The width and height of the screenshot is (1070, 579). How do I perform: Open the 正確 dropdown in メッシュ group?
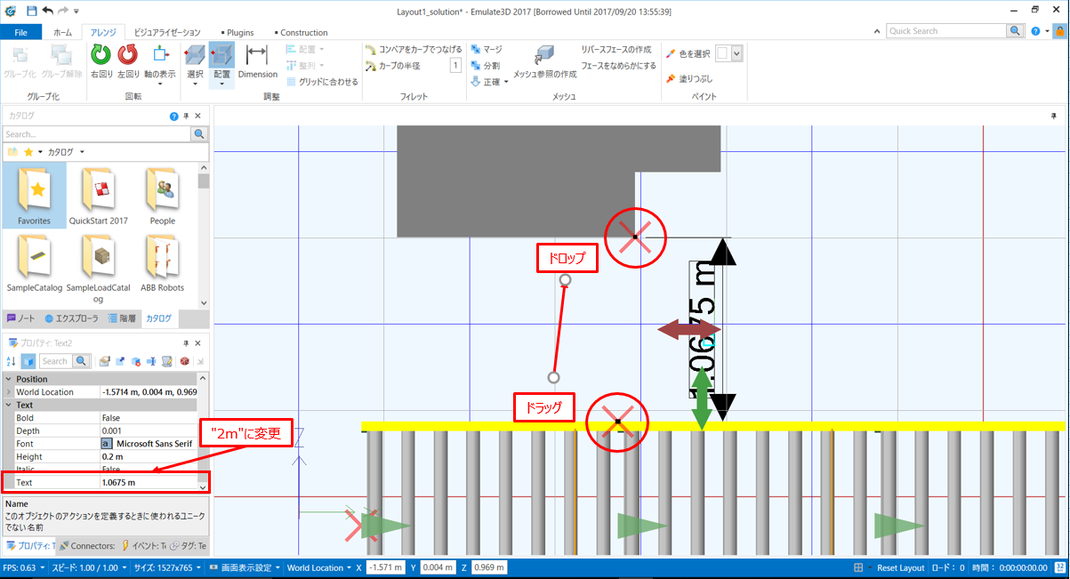(506, 82)
